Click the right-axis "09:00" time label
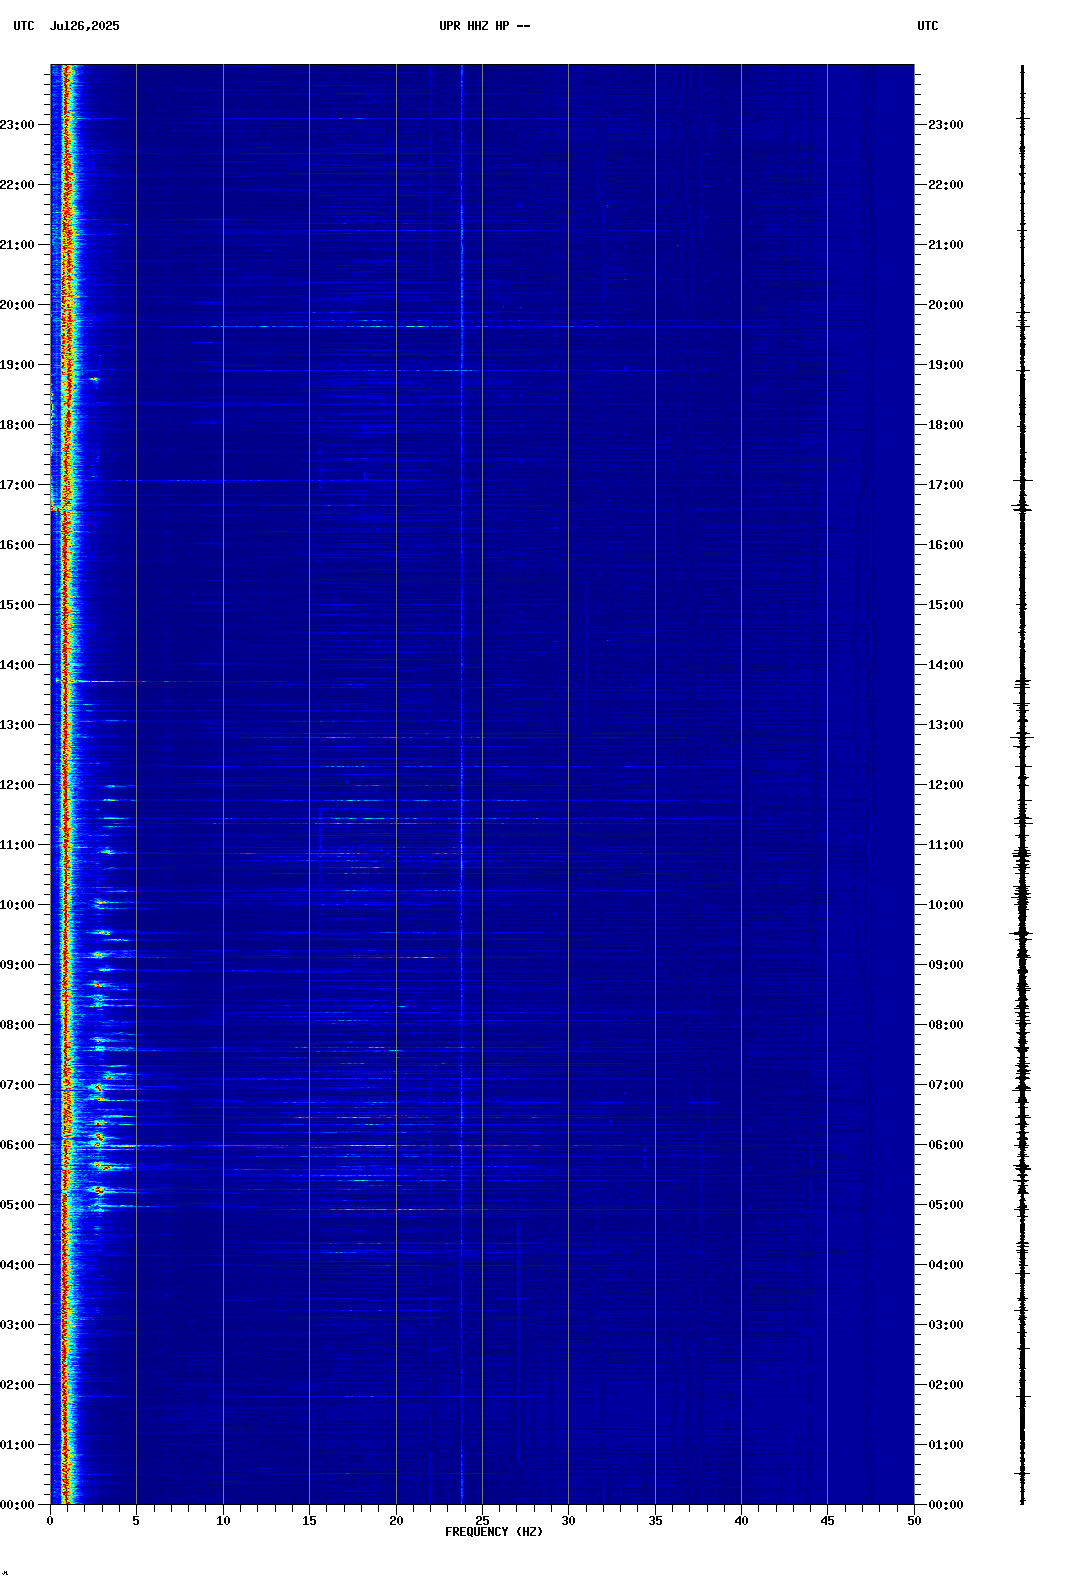The width and height of the screenshot is (1066, 1584). click(946, 965)
